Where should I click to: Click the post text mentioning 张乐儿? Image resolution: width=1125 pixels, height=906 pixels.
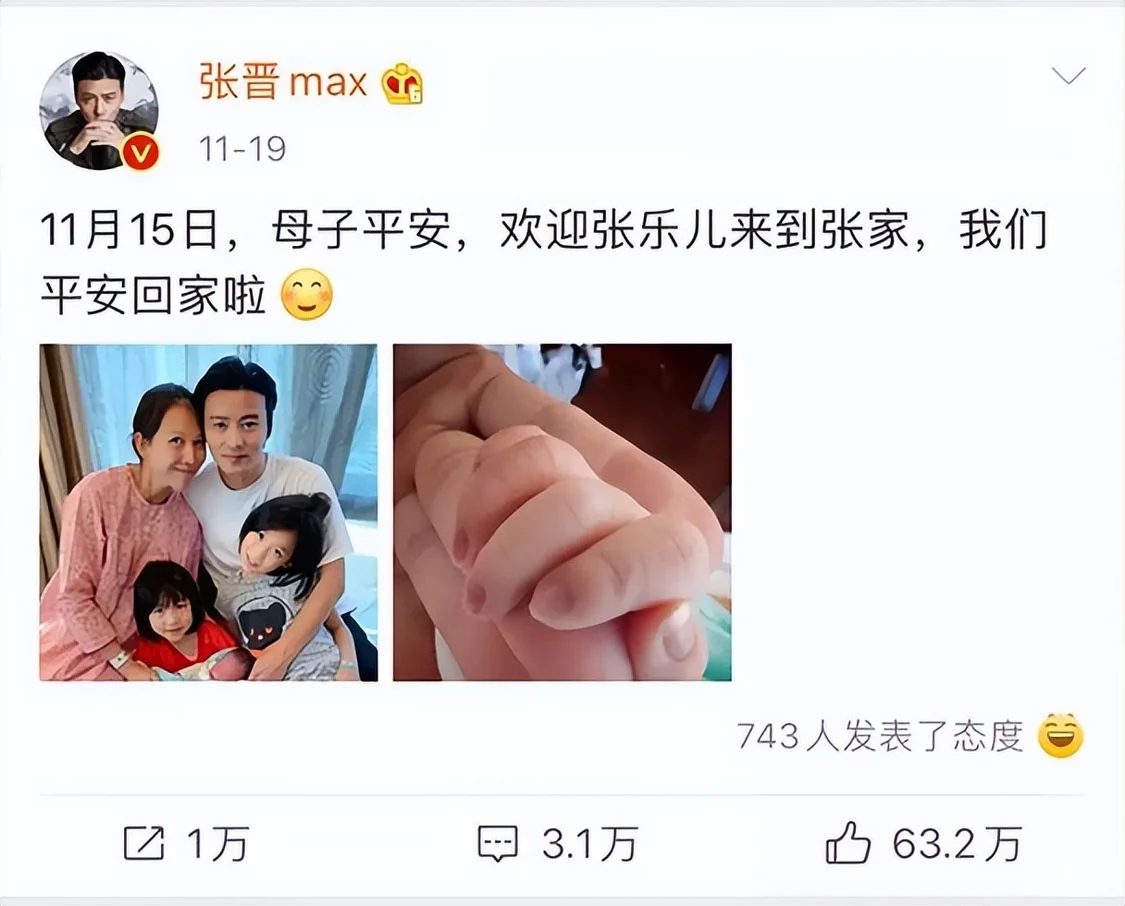coord(543,231)
